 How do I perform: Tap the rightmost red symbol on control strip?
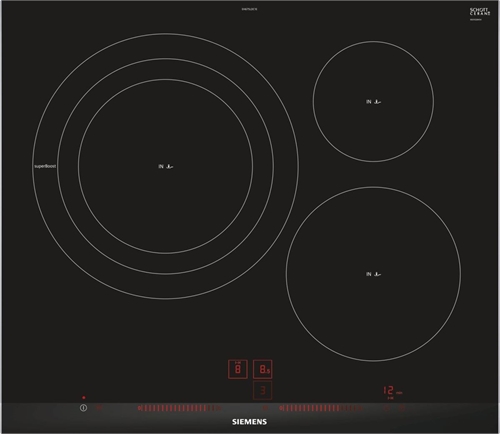(x=402, y=408)
